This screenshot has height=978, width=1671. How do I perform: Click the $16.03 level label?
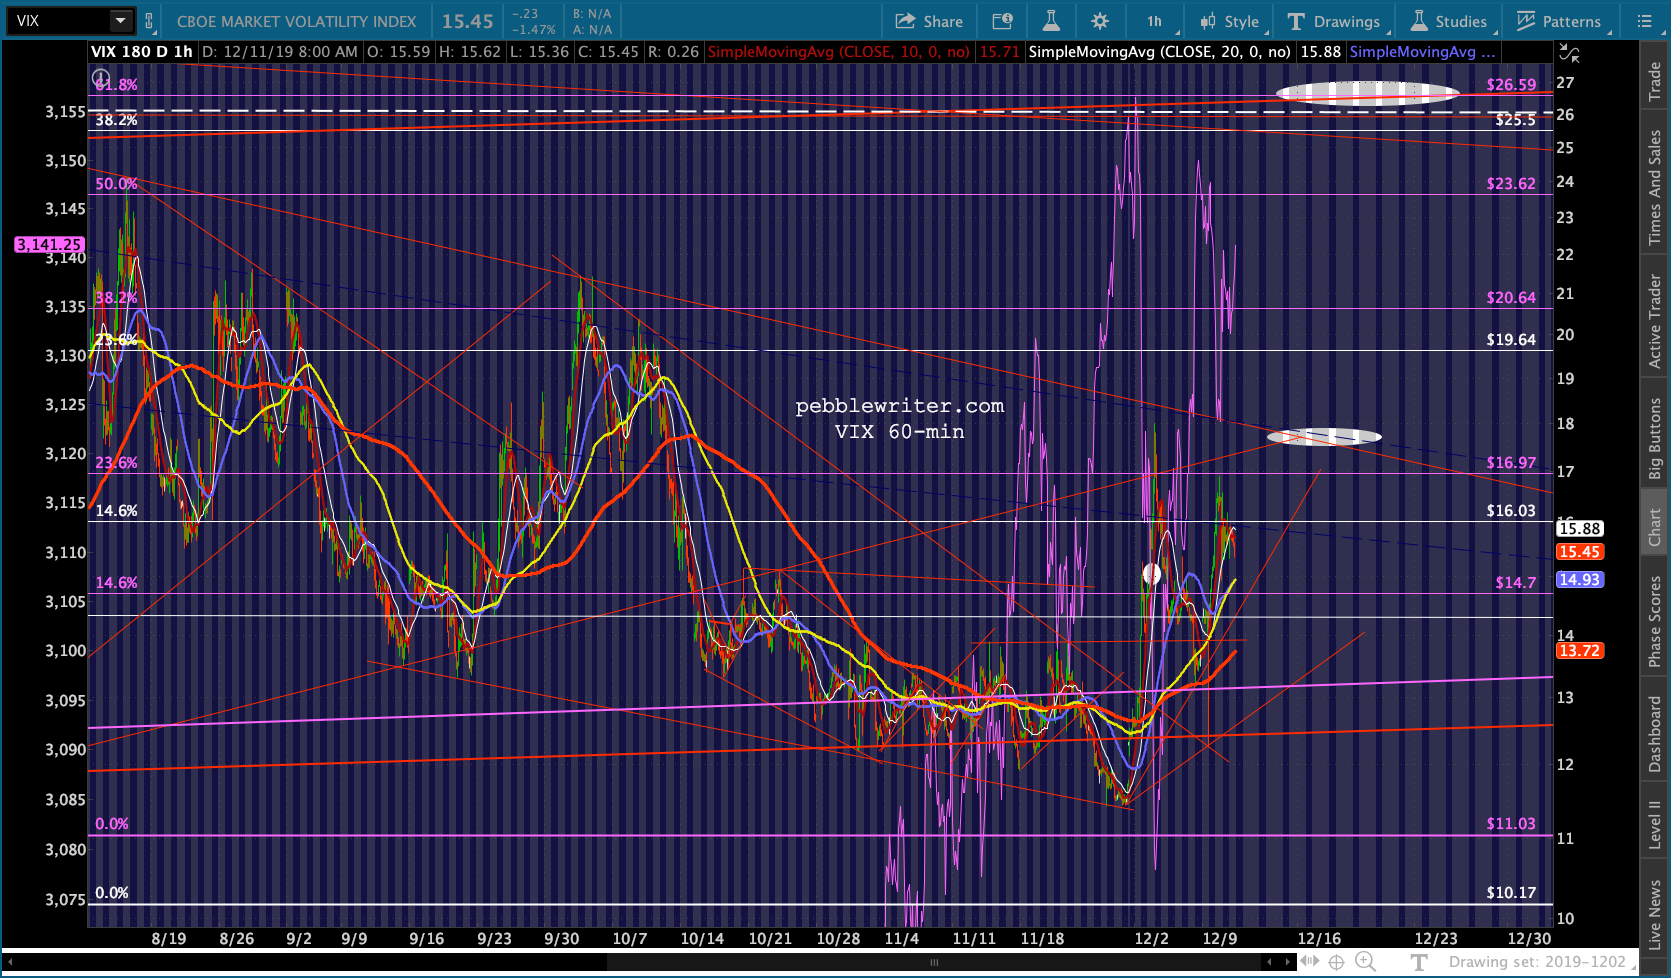coord(1511,511)
